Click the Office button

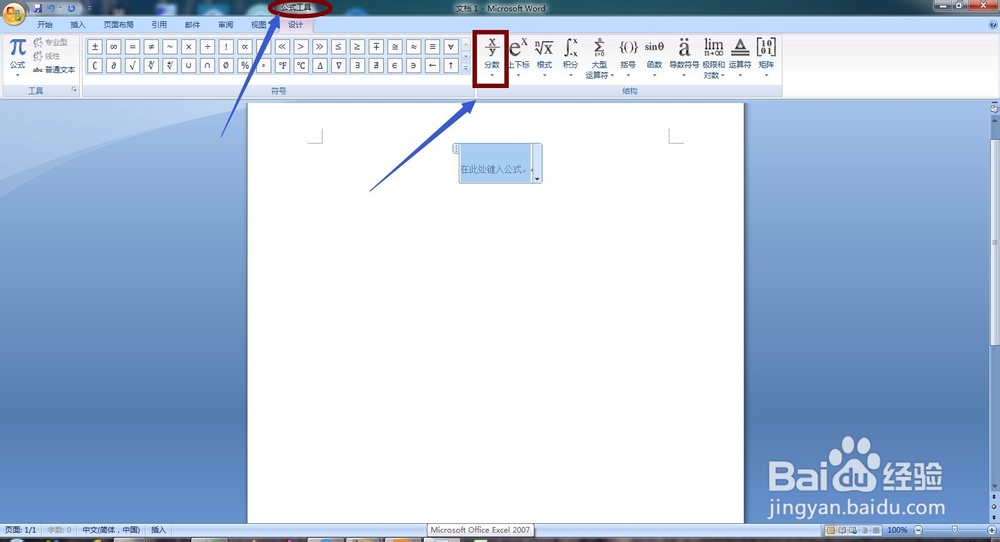(14, 13)
